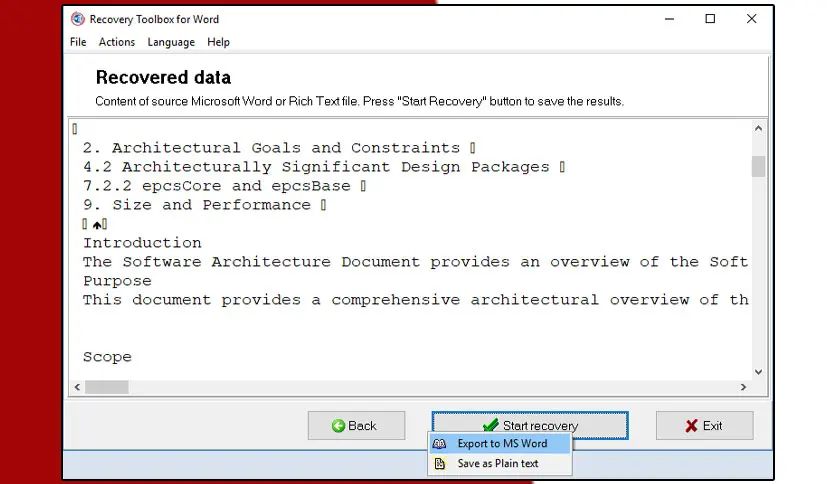Click the vertical scrollbar thumb
The width and height of the screenshot is (836, 484).
point(758,166)
